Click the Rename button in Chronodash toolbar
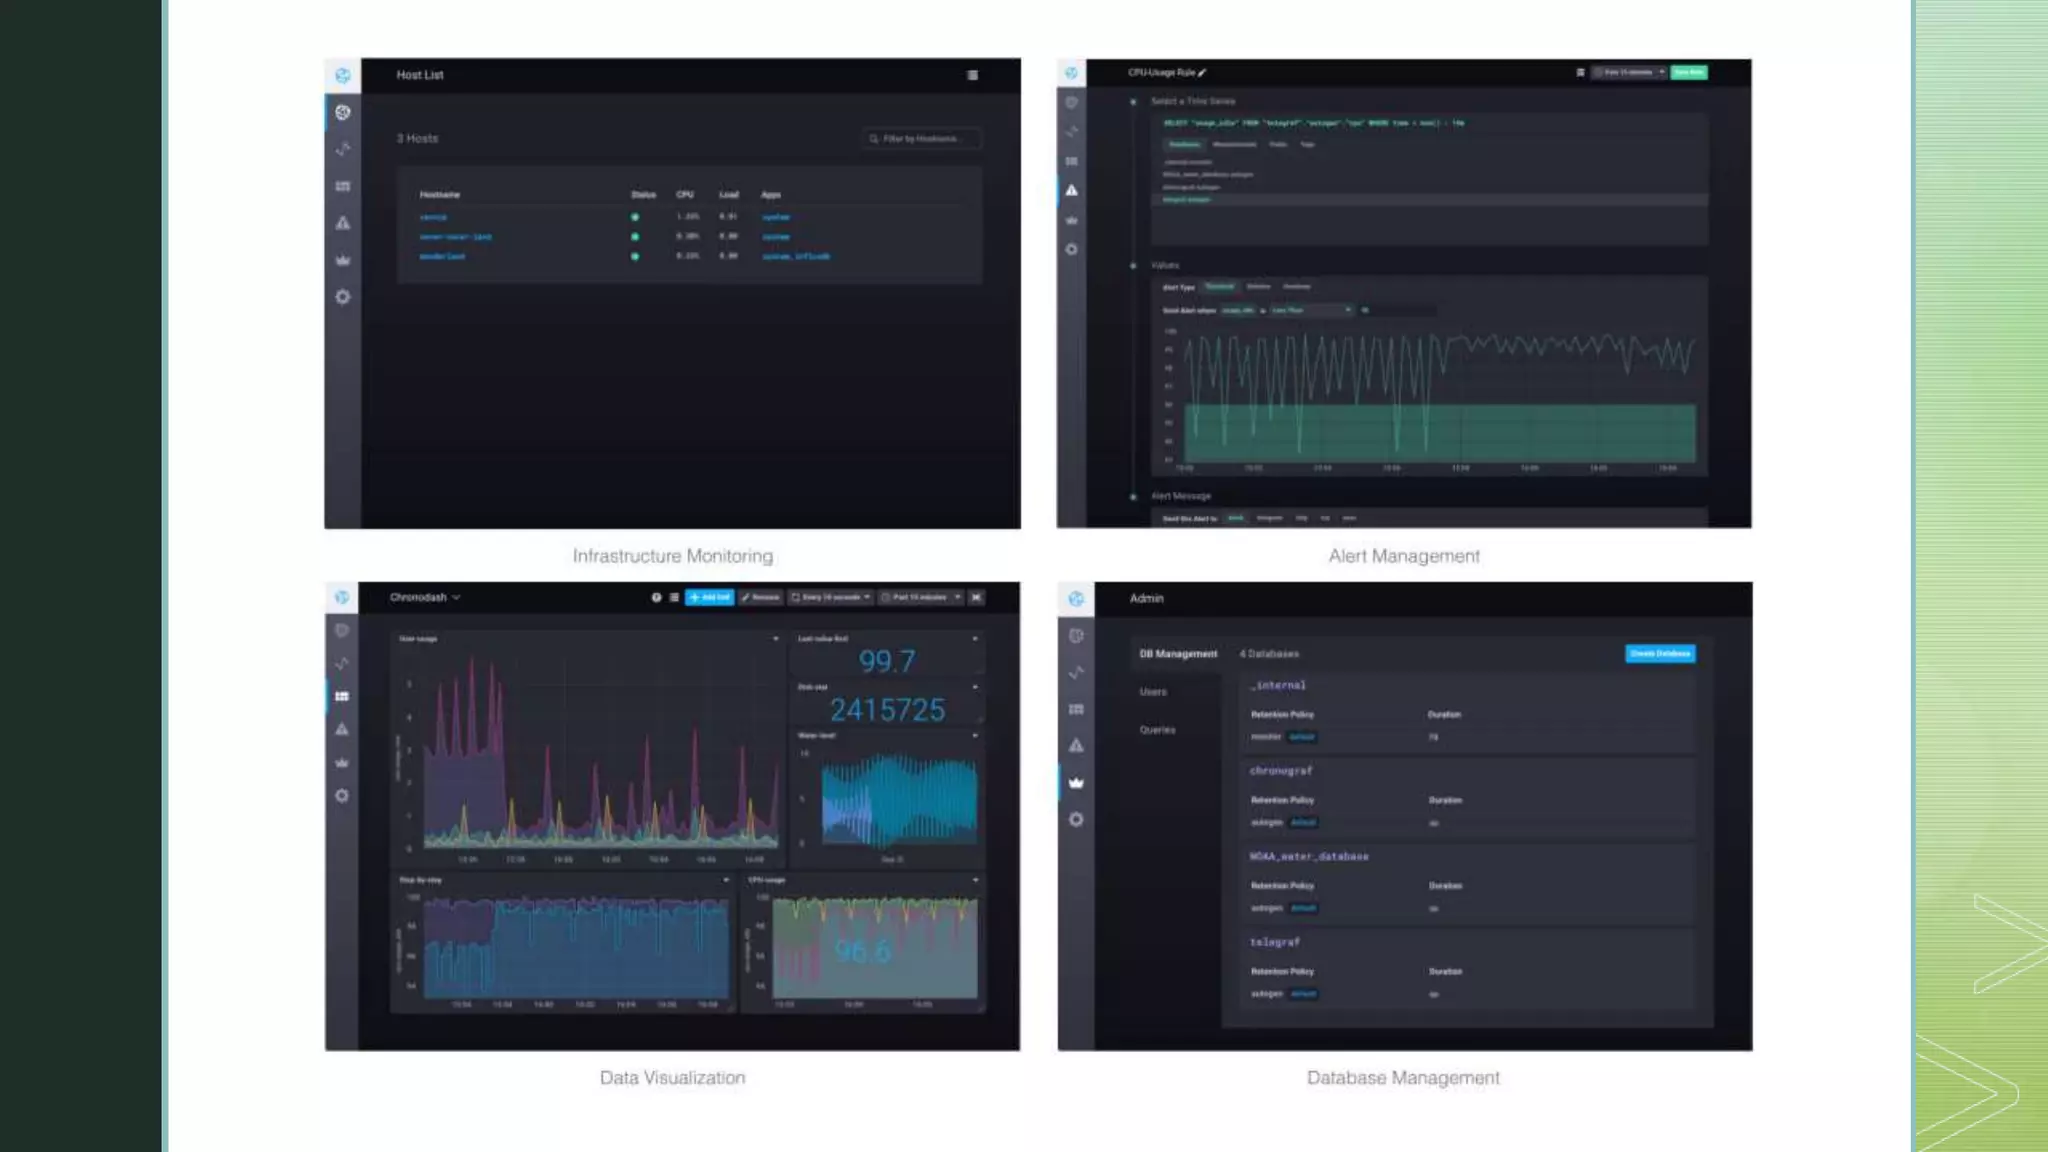The width and height of the screenshot is (2048, 1152). pos(761,597)
